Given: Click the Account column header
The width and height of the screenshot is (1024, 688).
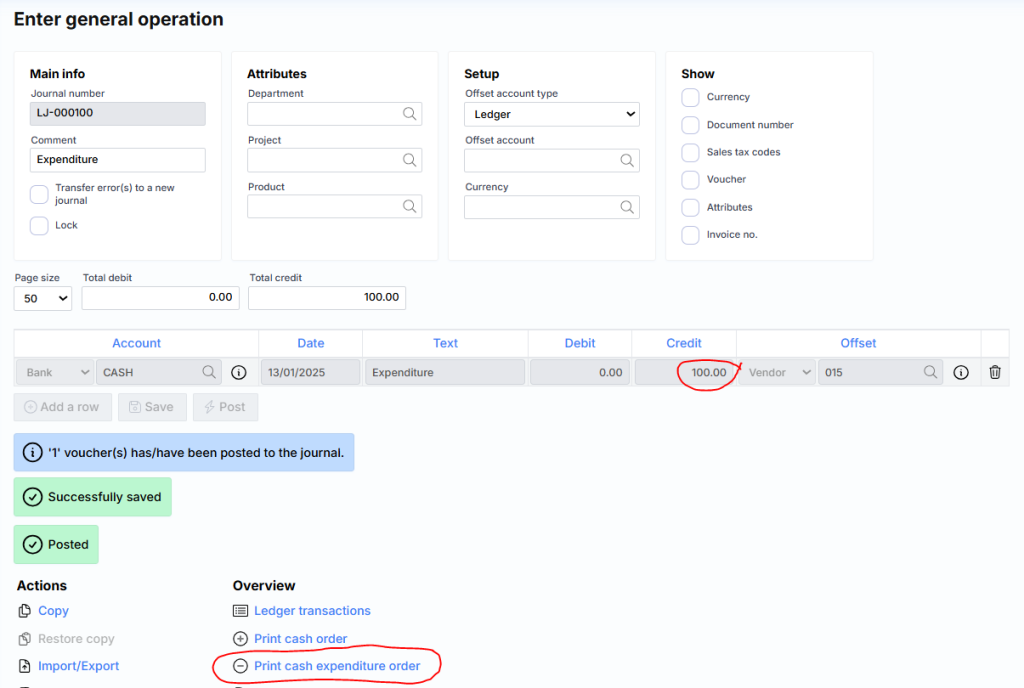Looking at the screenshot, I should coord(136,343).
